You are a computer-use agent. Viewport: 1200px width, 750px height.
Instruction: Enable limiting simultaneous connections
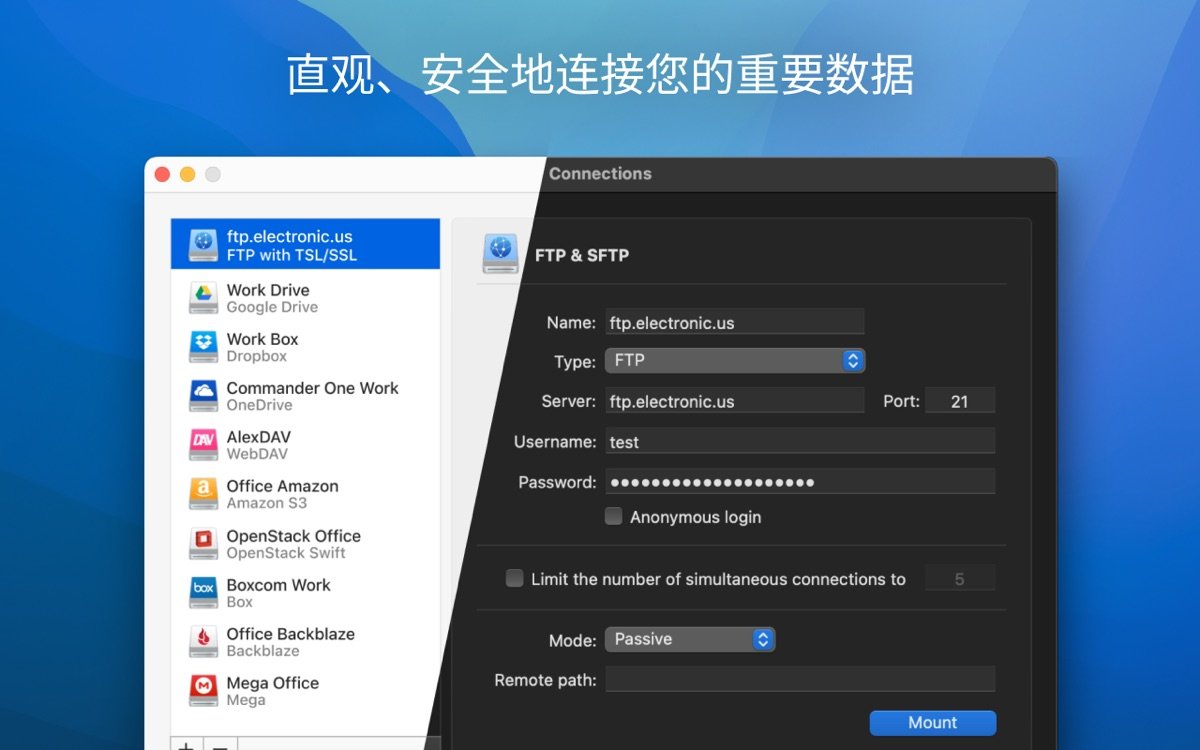click(x=514, y=577)
